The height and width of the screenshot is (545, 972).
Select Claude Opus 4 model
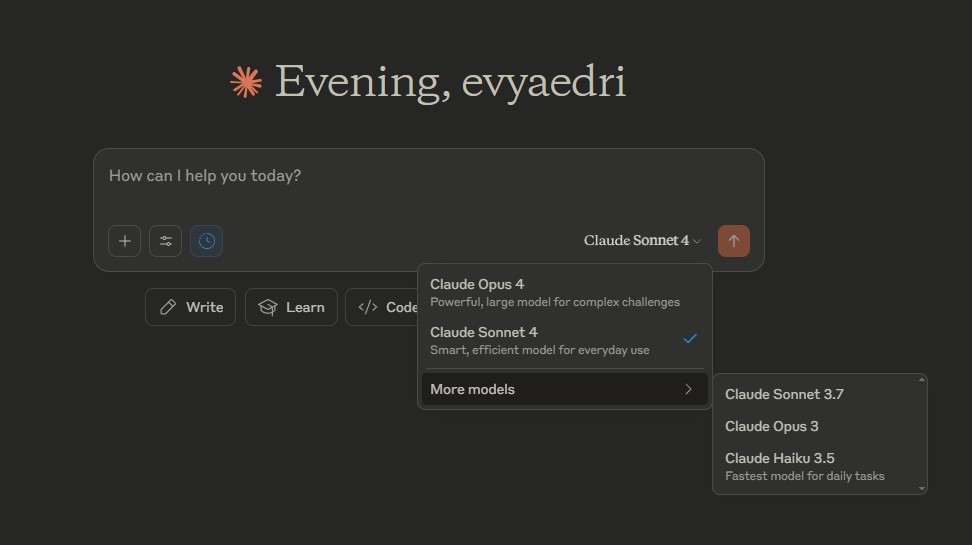[564, 293]
